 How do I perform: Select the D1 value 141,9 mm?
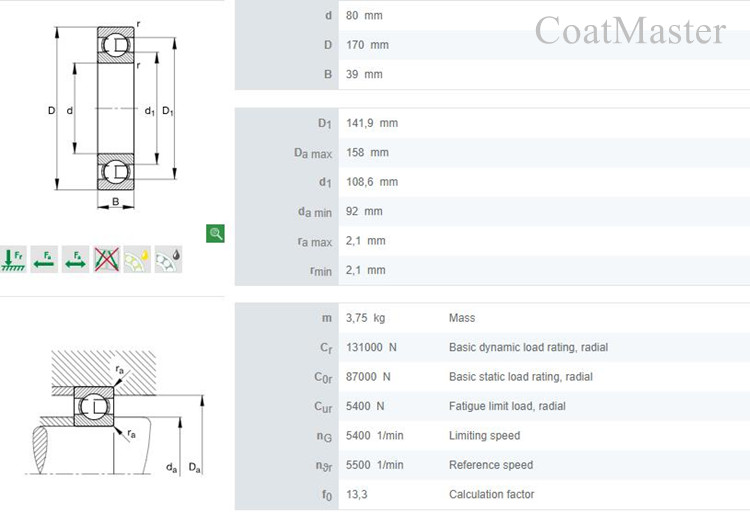pos(372,123)
